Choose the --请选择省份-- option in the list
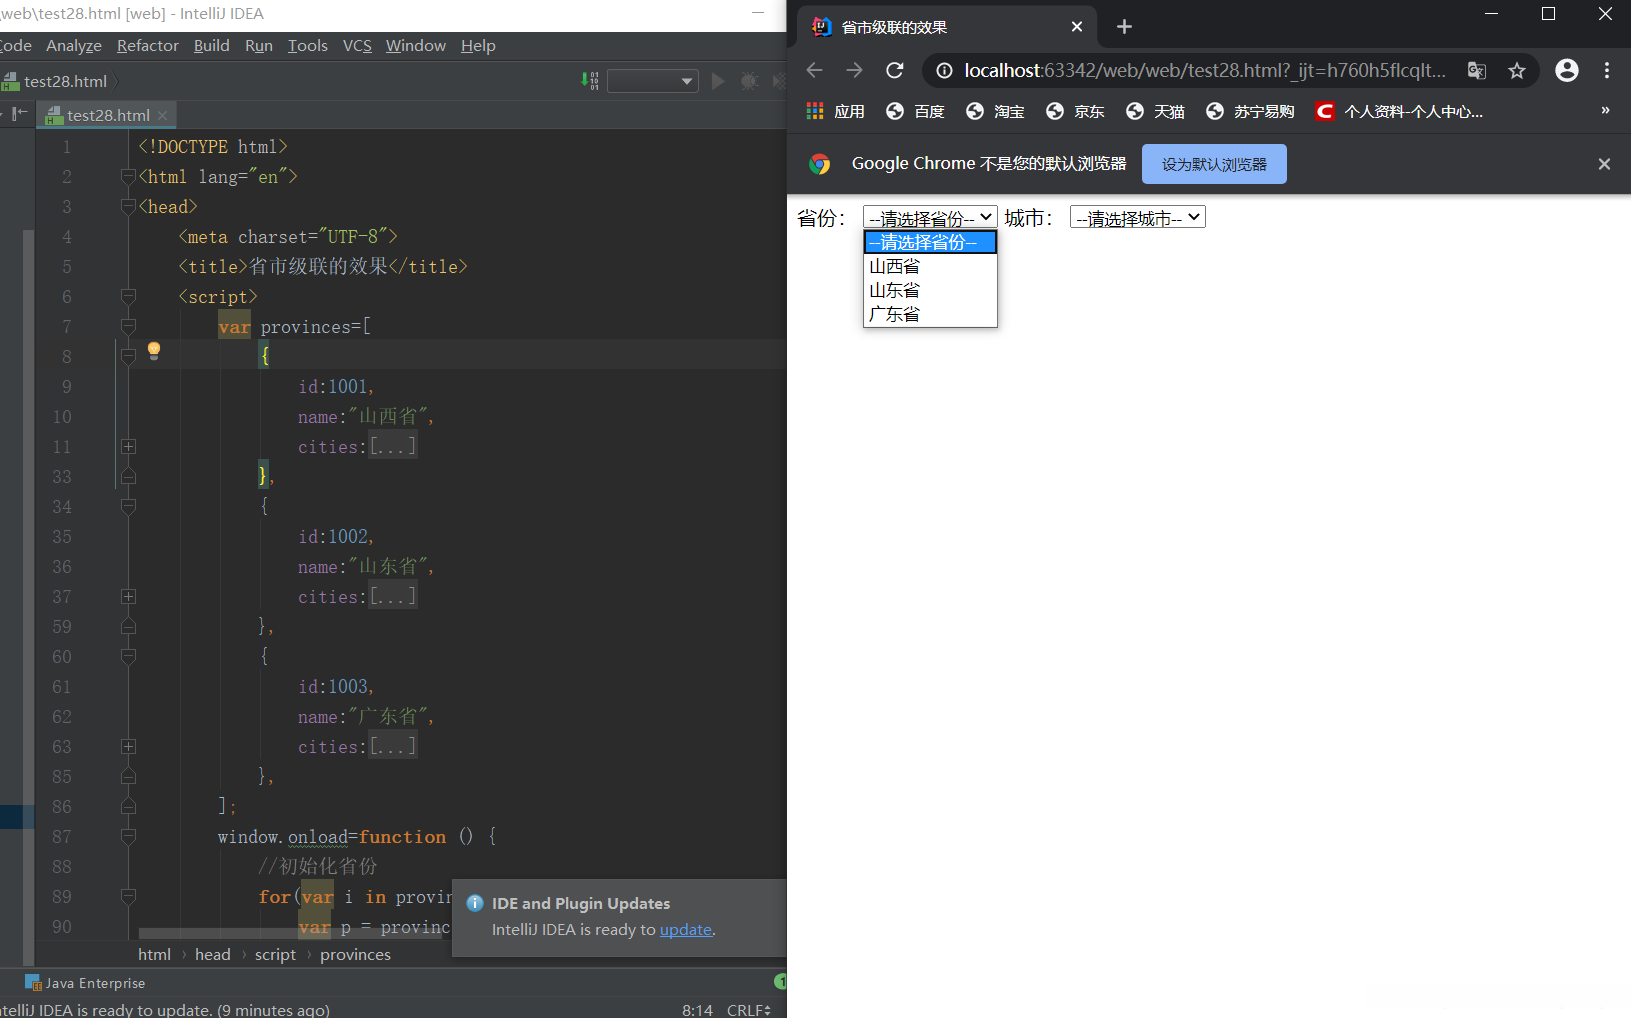Viewport: 1631px width, 1018px height. (930, 242)
